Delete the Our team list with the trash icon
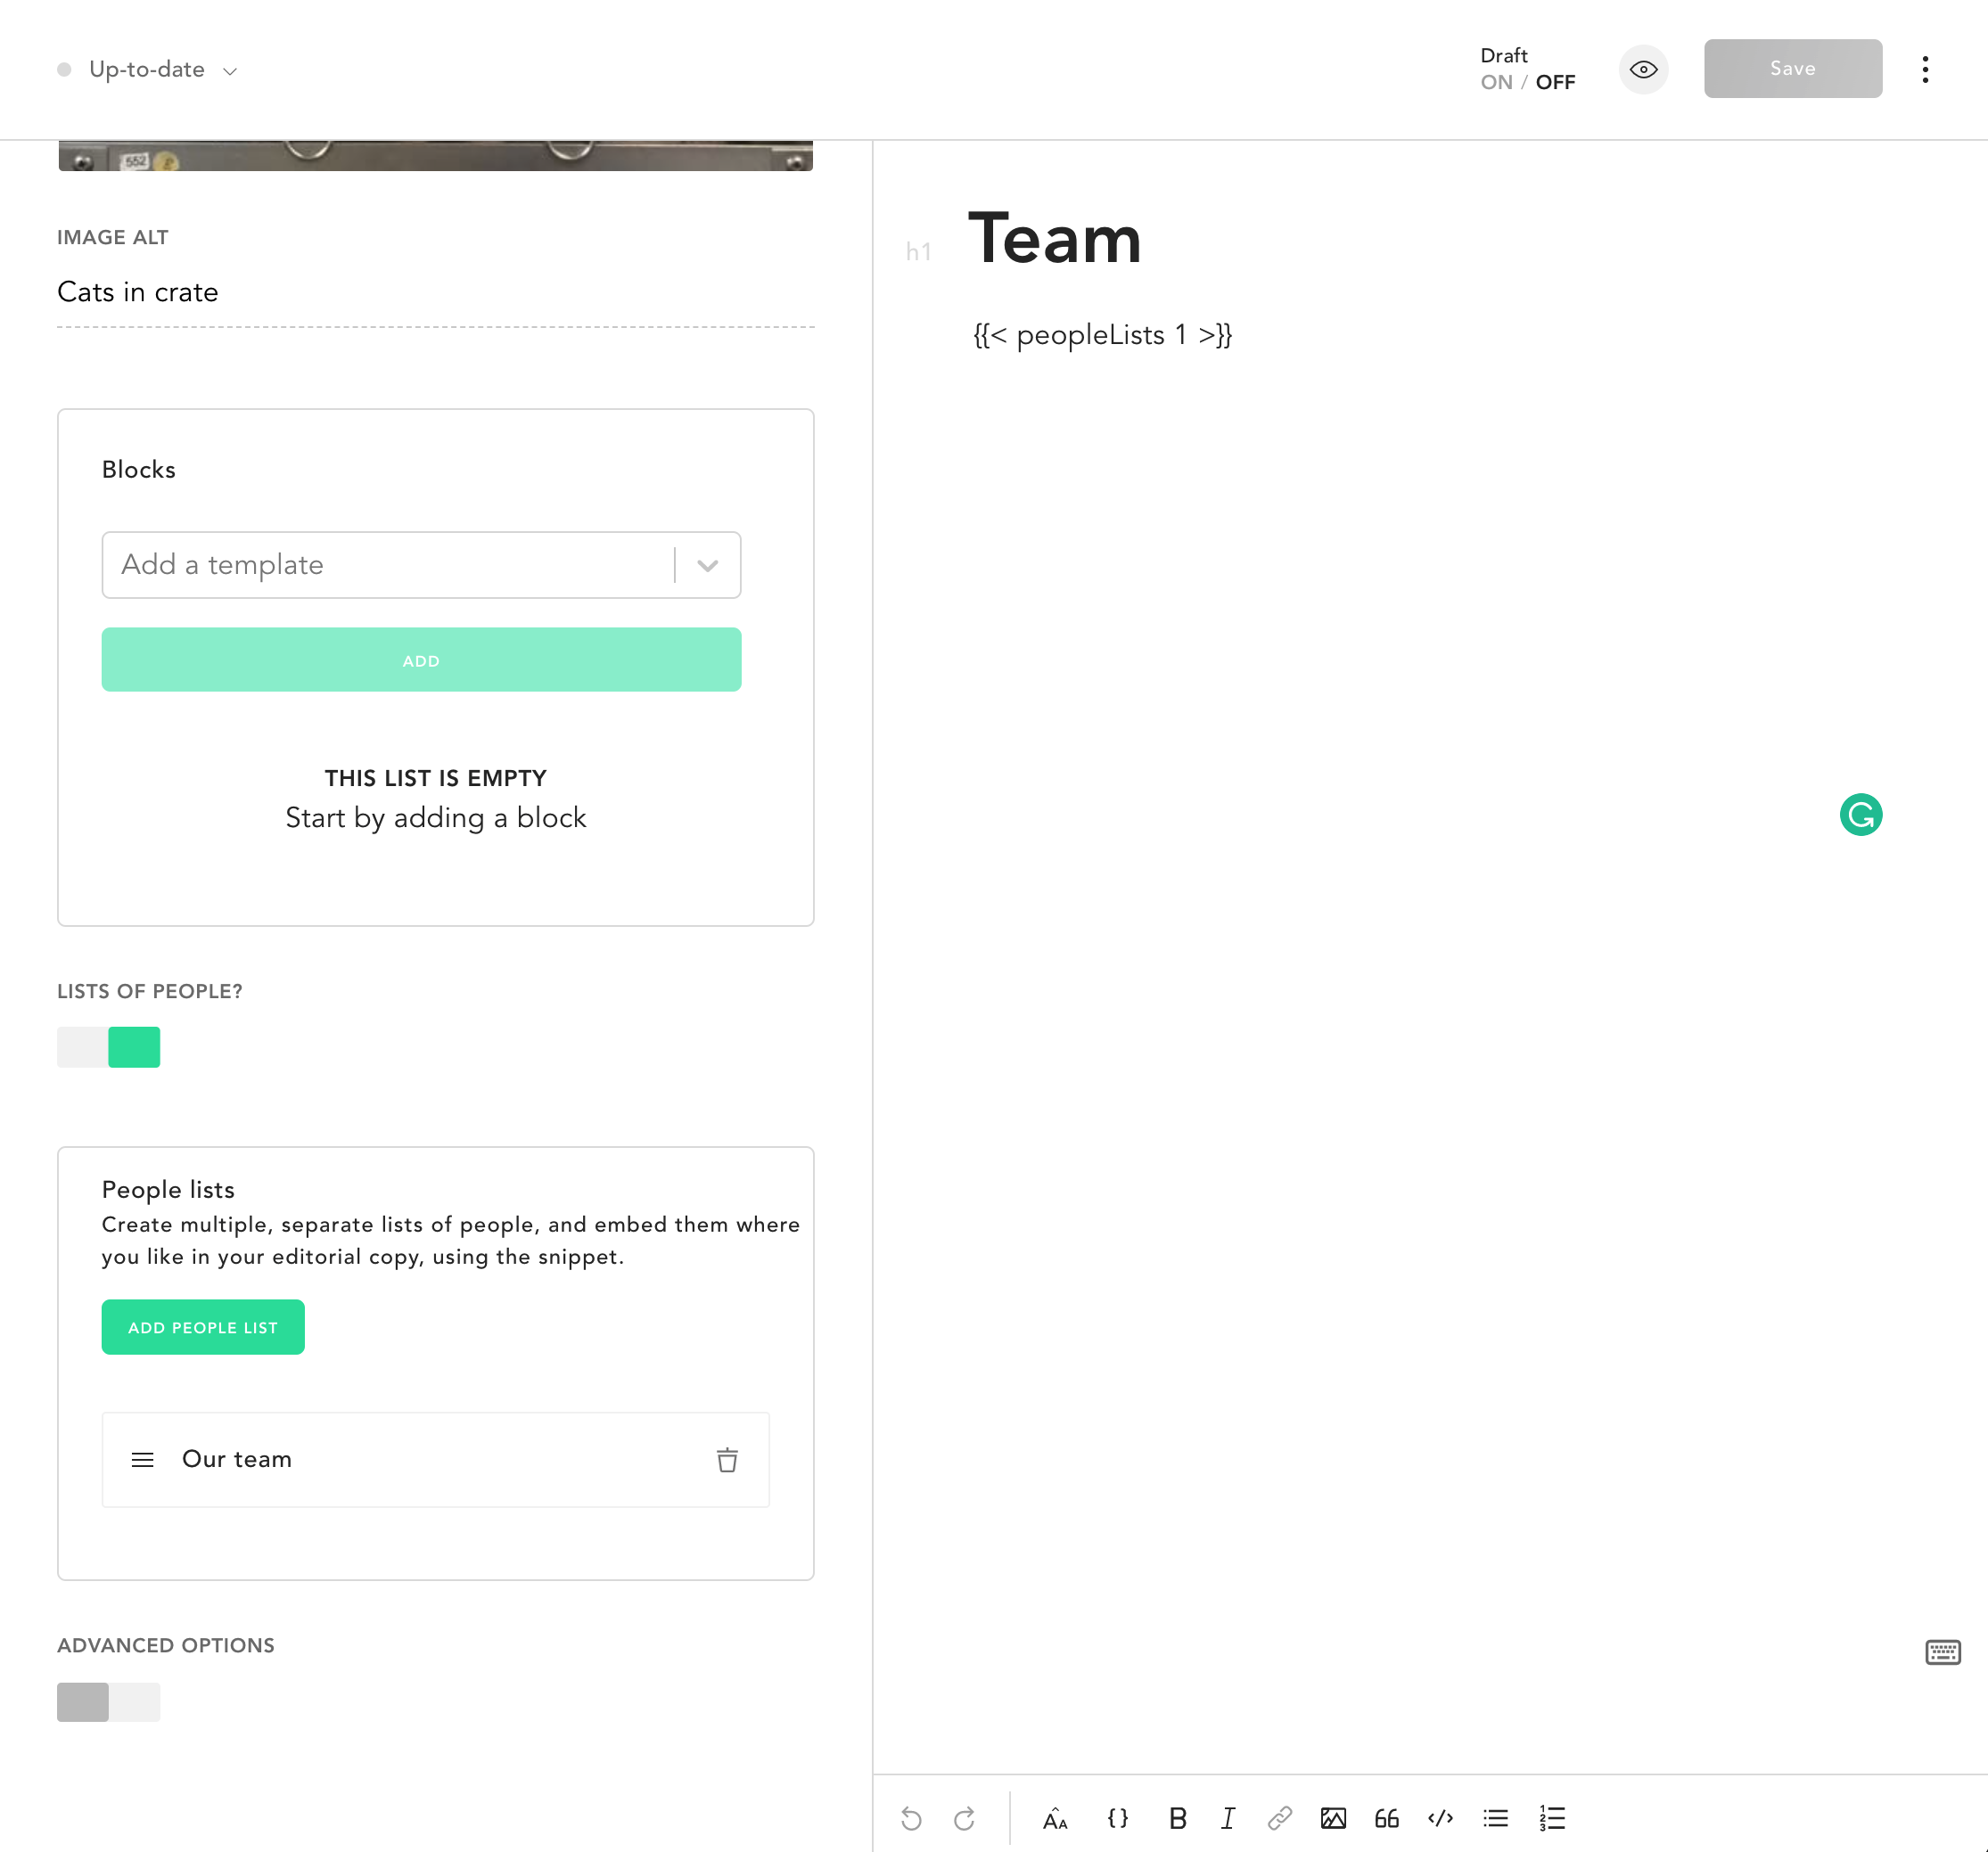Image resolution: width=1988 pixels, height=1852 pixels. (x=727, y=1460)
